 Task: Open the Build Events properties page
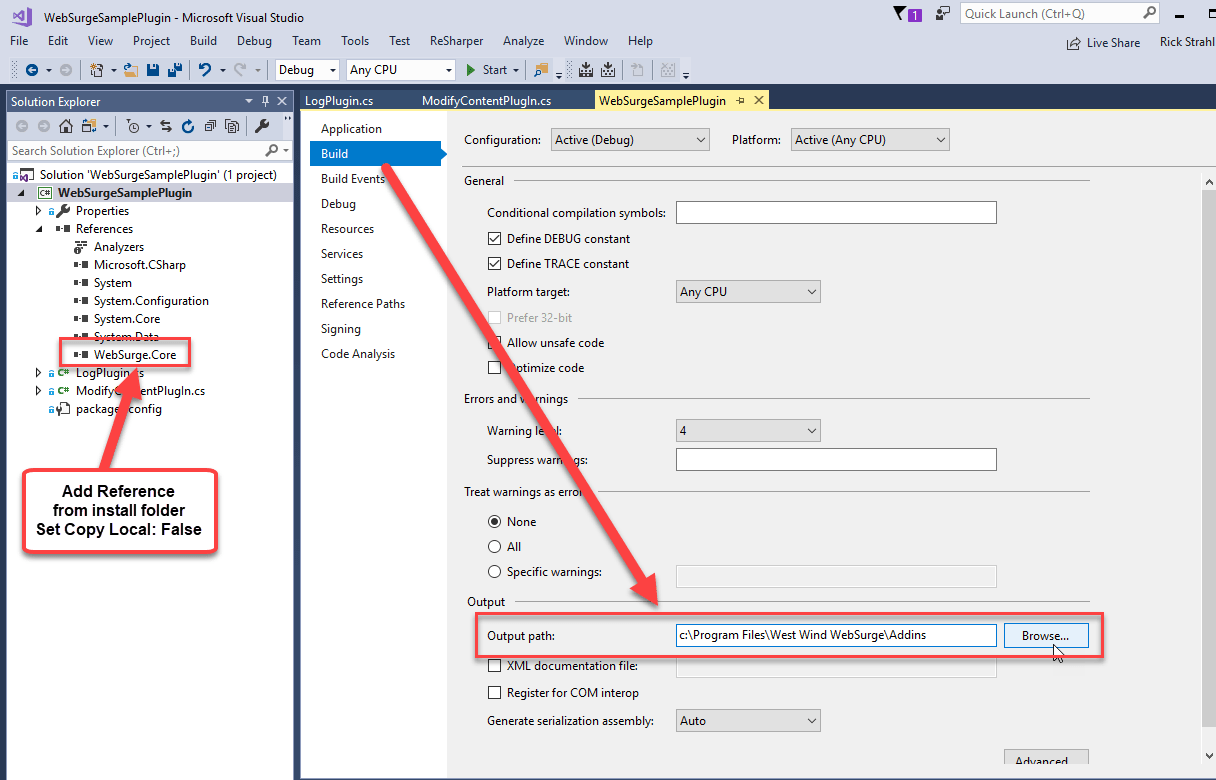pos(353,179)
